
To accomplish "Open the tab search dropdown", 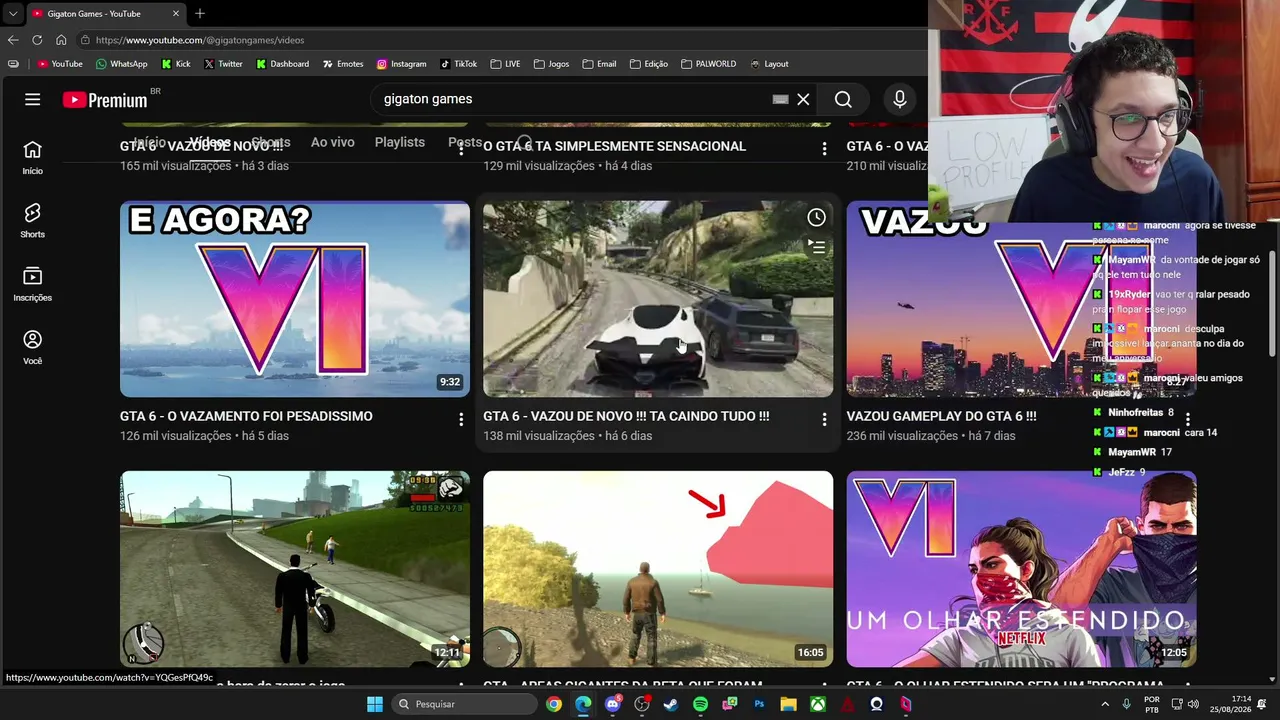I will pyautogui.click(x=13, y=14).
